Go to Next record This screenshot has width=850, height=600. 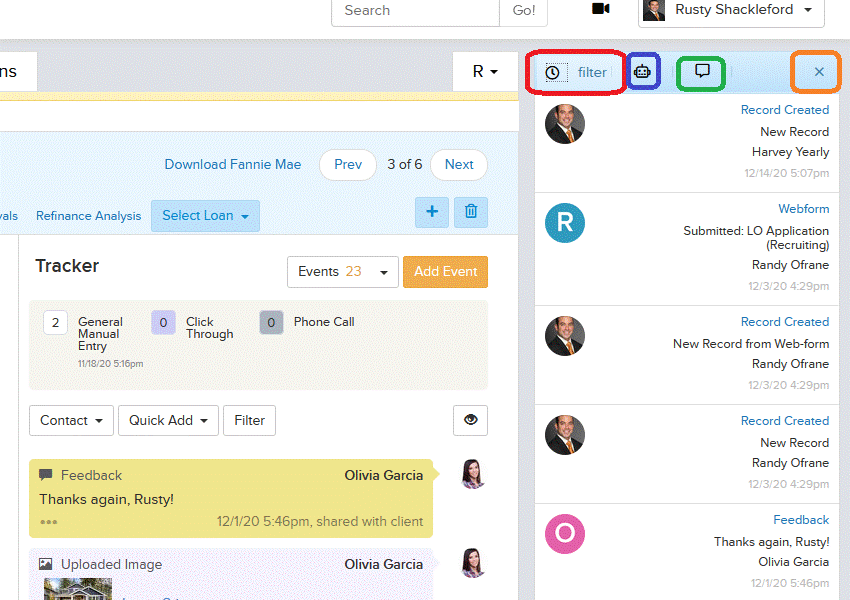[459, 165]
